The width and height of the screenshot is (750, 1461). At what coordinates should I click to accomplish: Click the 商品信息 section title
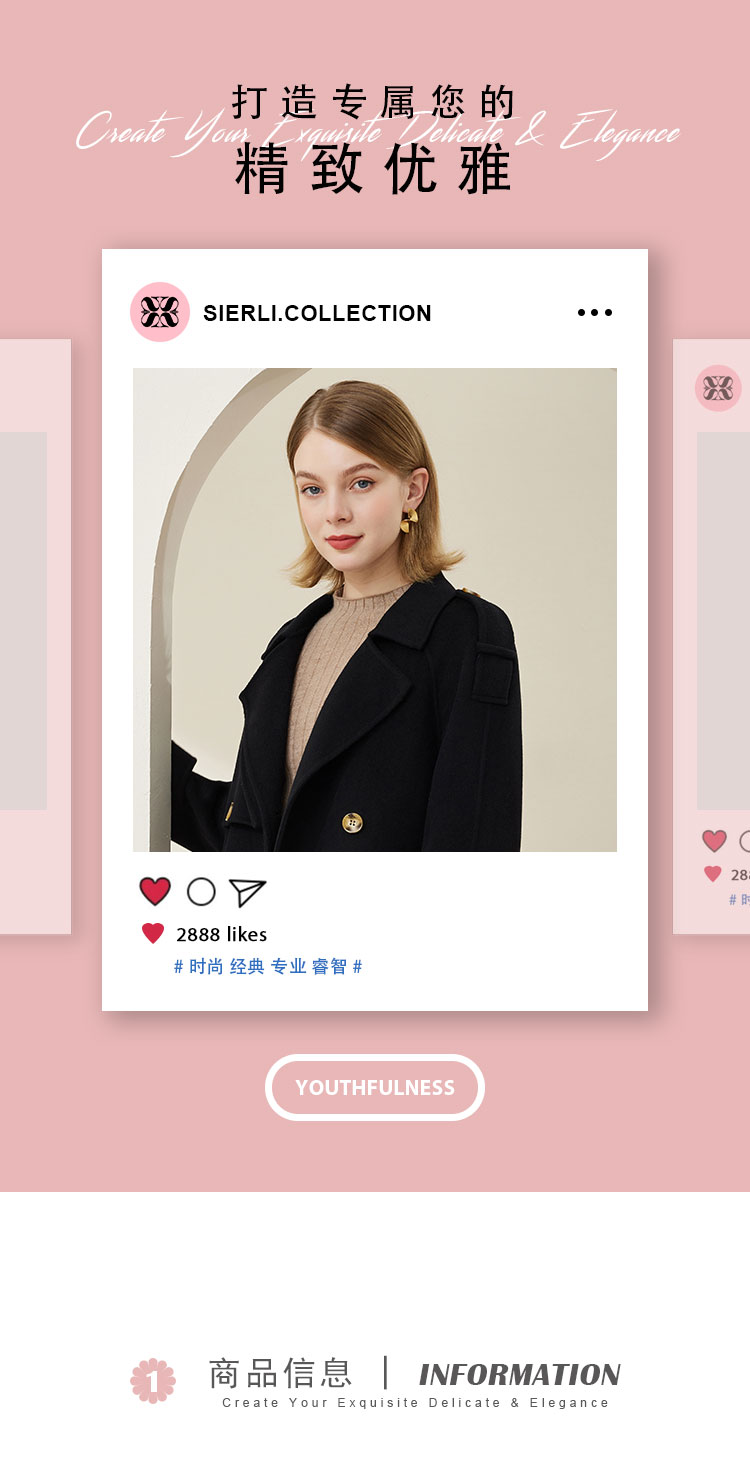click(x=280, y=1372)
